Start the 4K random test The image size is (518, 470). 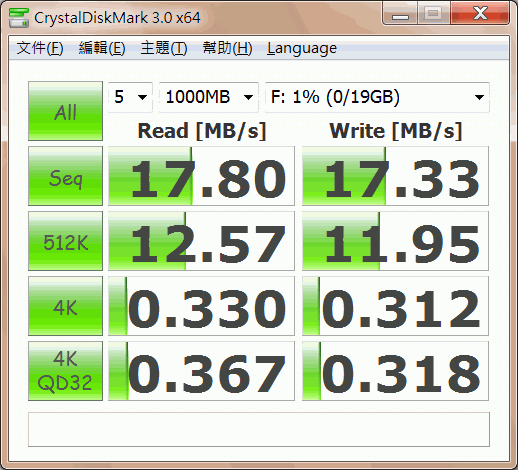[x=65, y=306]
